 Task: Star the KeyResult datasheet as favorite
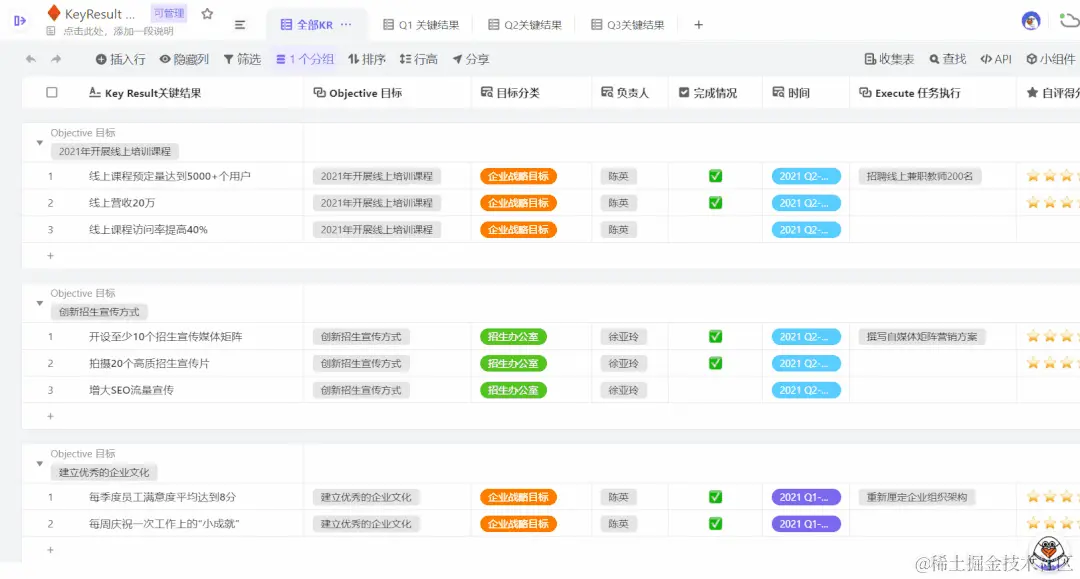click(x=207, y=13)
